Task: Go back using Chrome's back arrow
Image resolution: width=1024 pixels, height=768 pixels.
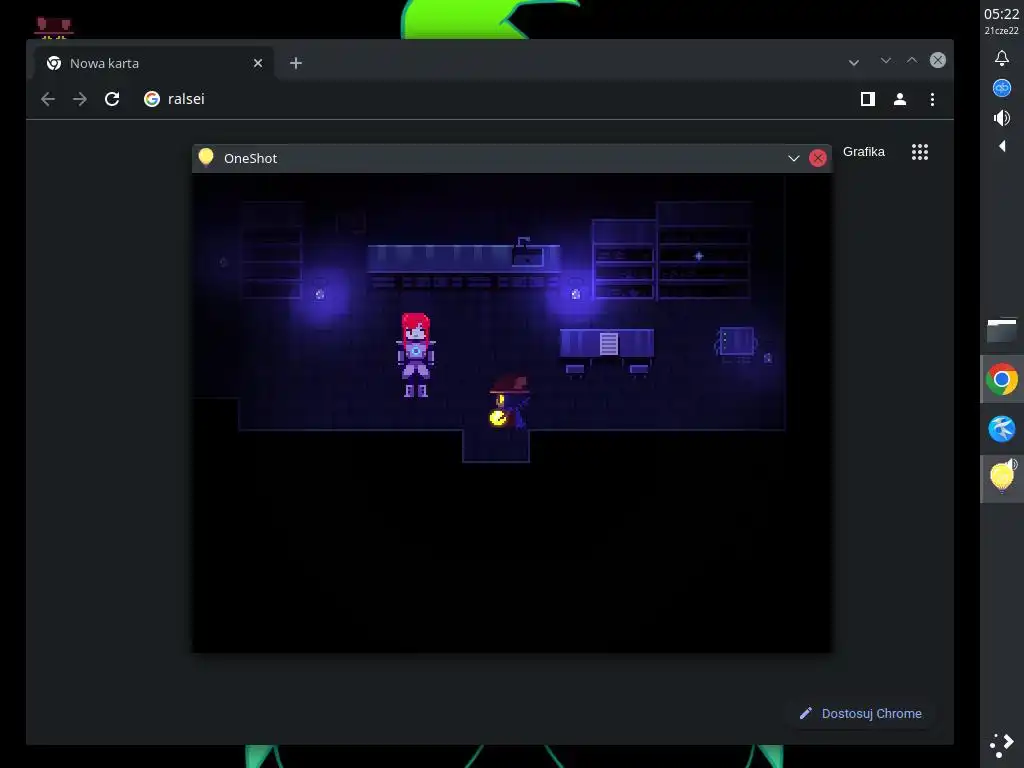Action: point(48,99)
